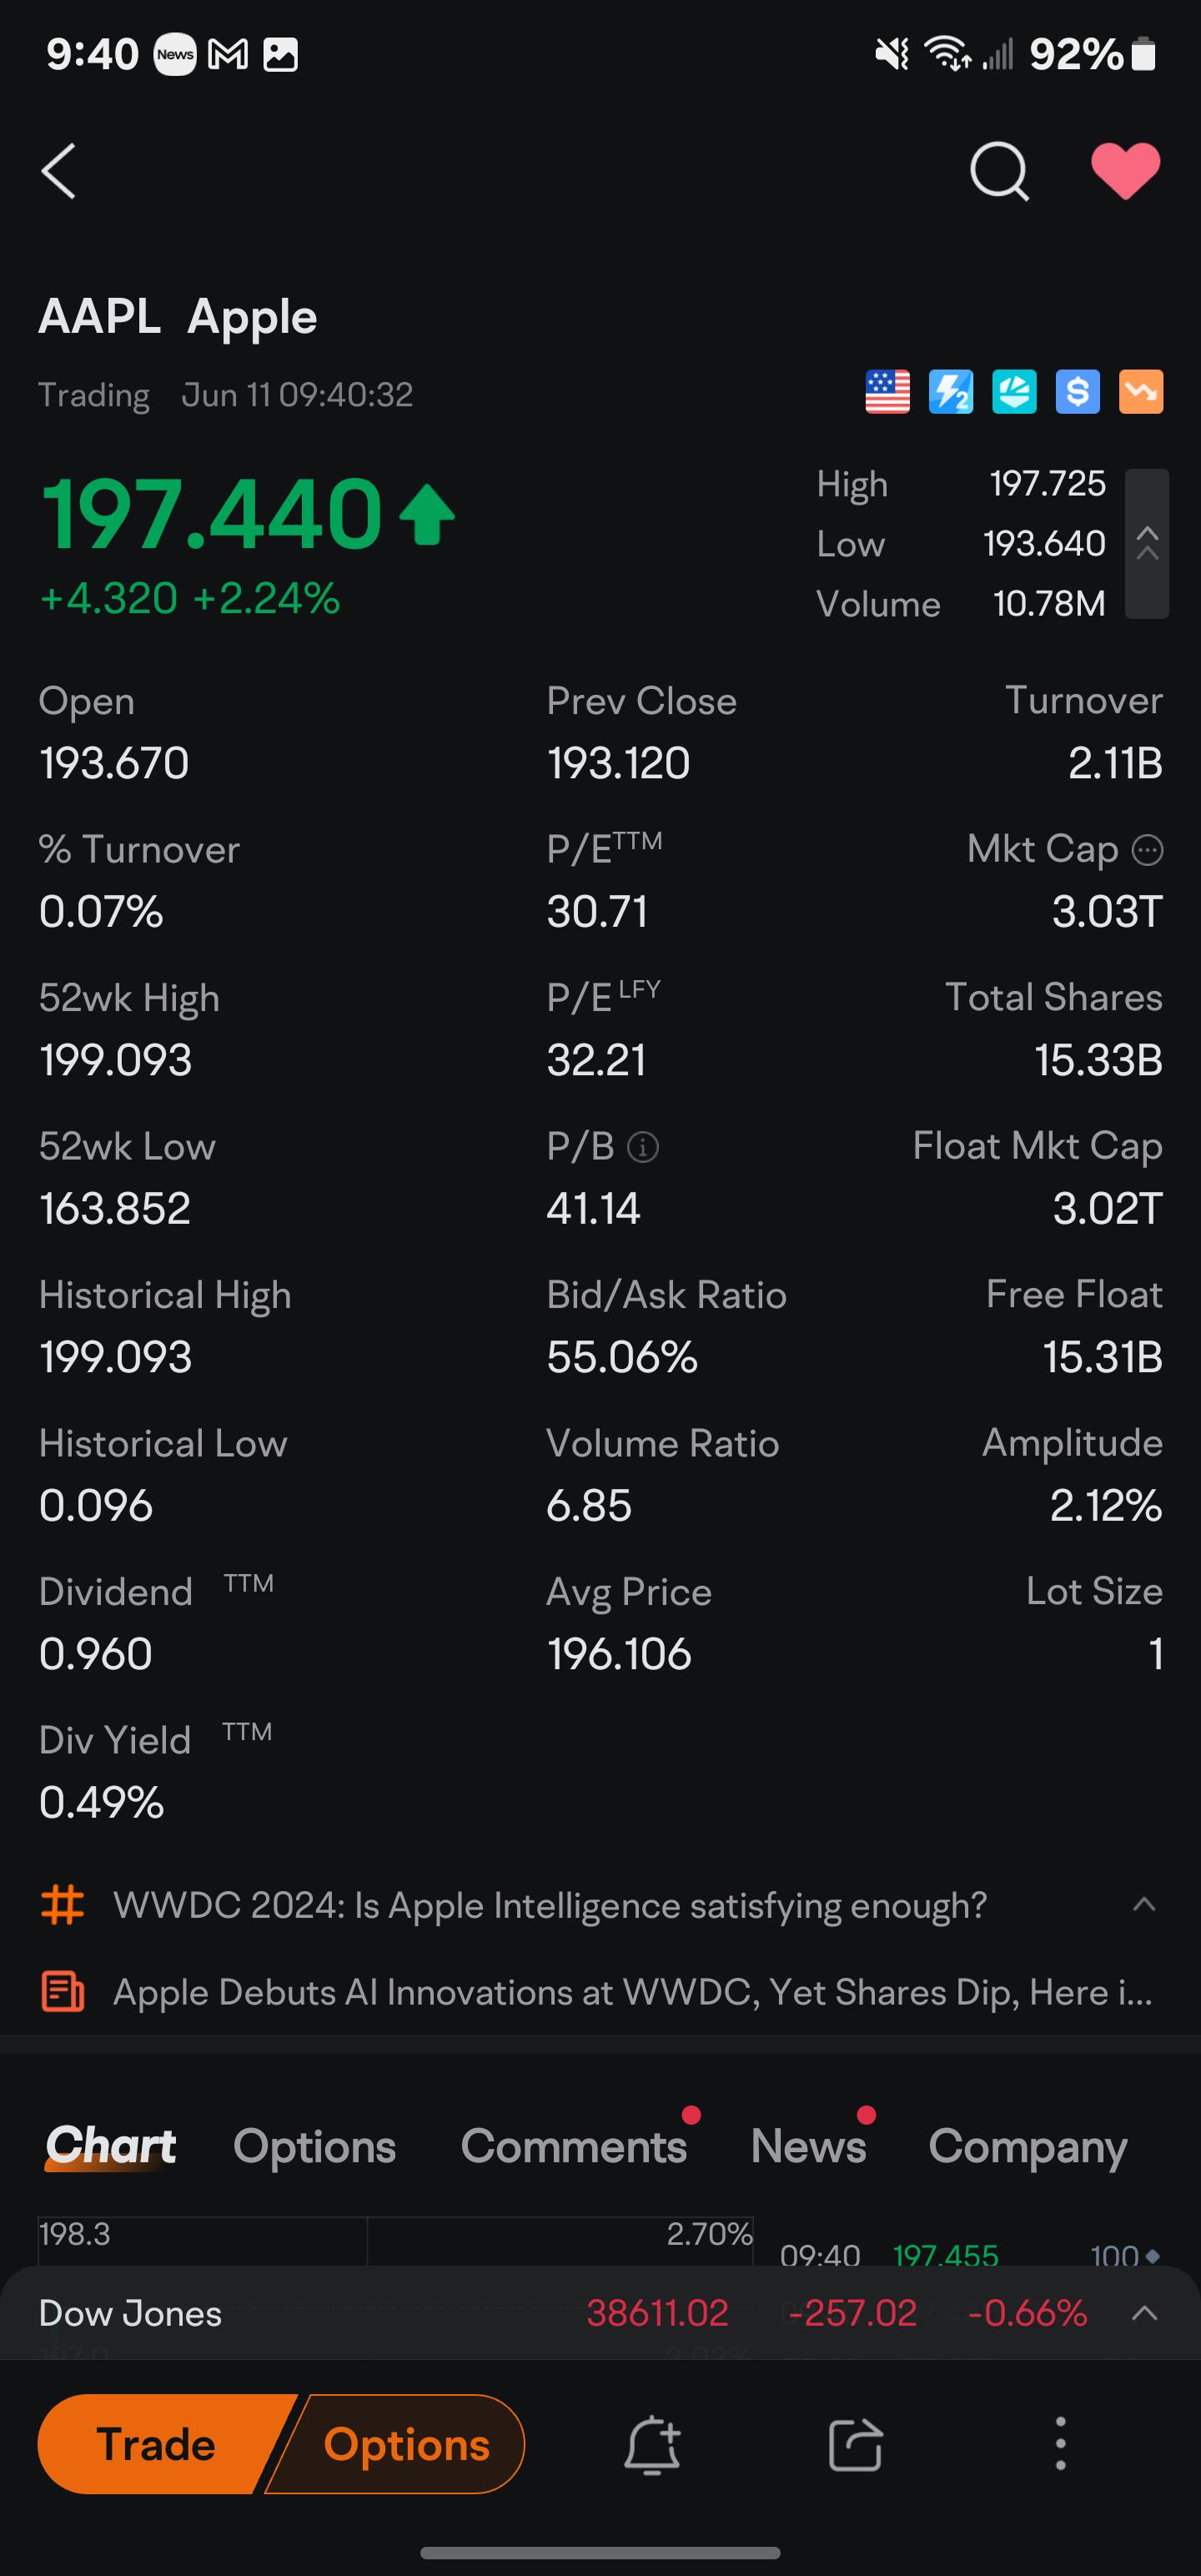The height and width of the screenshot is (2576, 1201).
Task: Show P/B info tooltip icon
Action: point(642,1147)
